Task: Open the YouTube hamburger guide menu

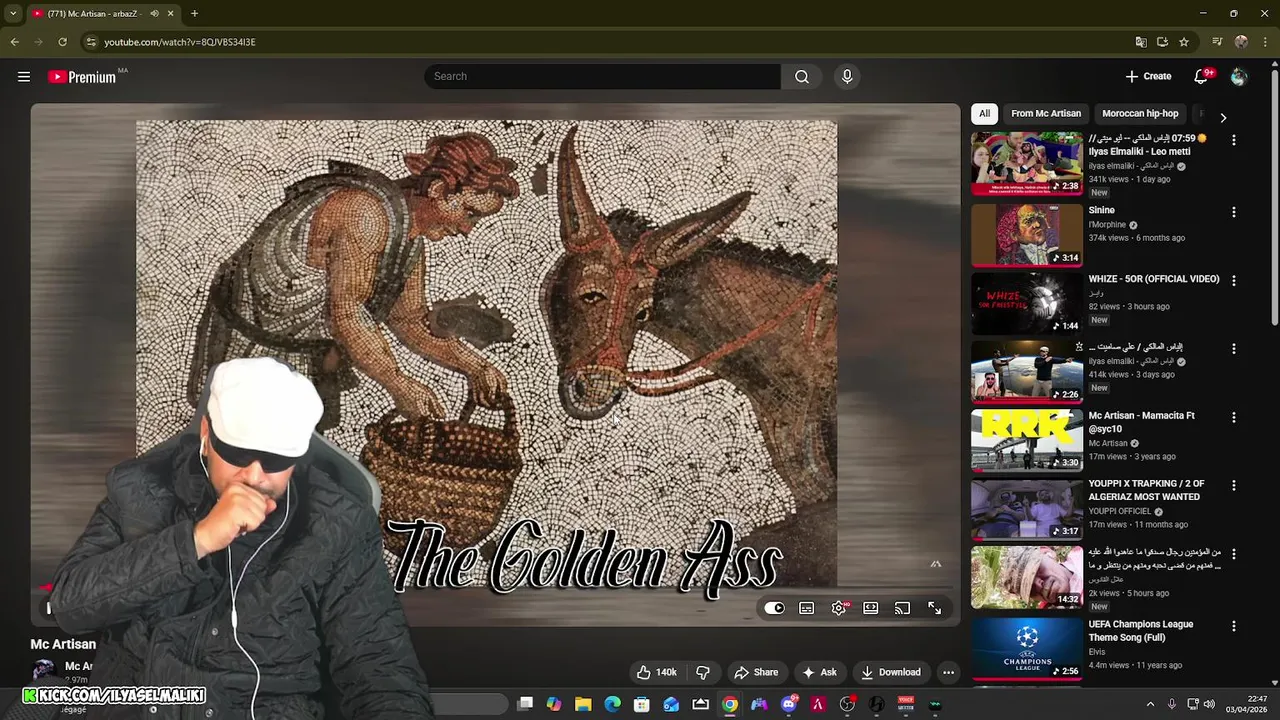Action: [24, 77]
